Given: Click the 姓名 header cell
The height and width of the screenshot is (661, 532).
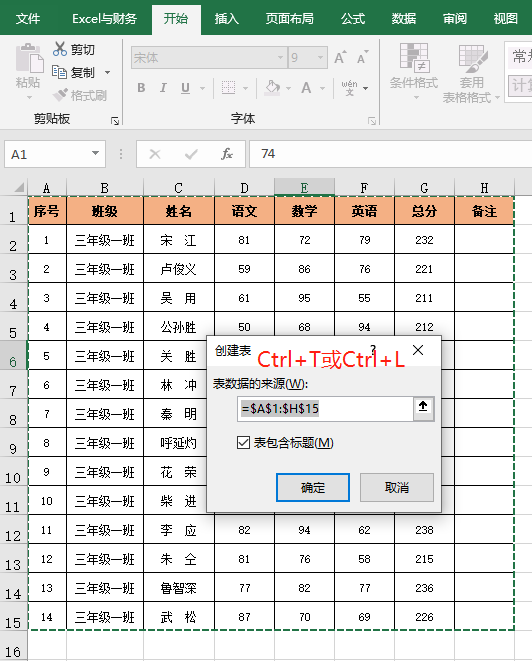Looking at the screenshot, I should point(179,210).
